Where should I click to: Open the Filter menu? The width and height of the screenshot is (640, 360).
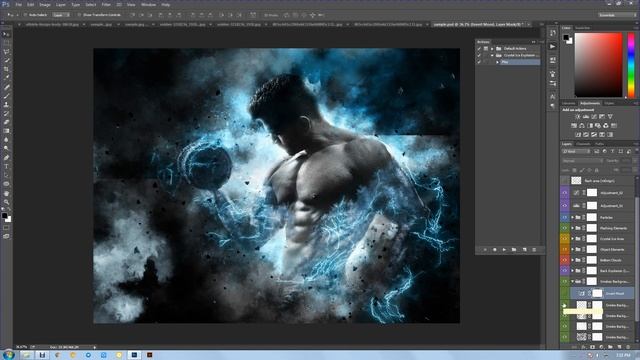(106, 5)
